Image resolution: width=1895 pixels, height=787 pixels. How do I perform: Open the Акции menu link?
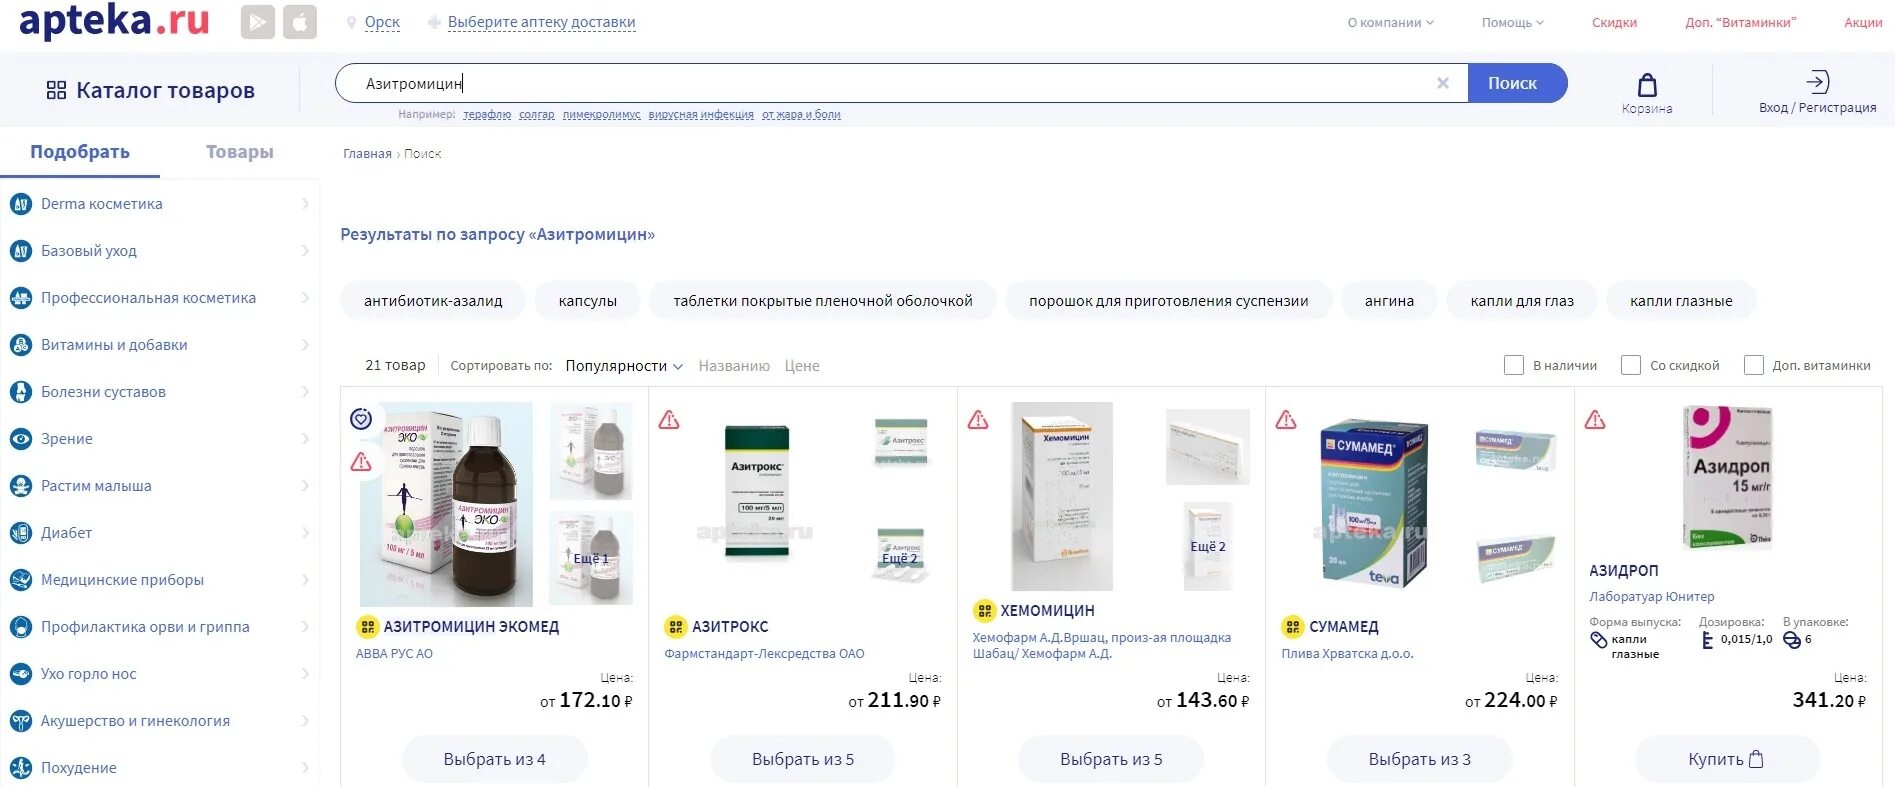pyautogui.click(x=1863, y=22)
